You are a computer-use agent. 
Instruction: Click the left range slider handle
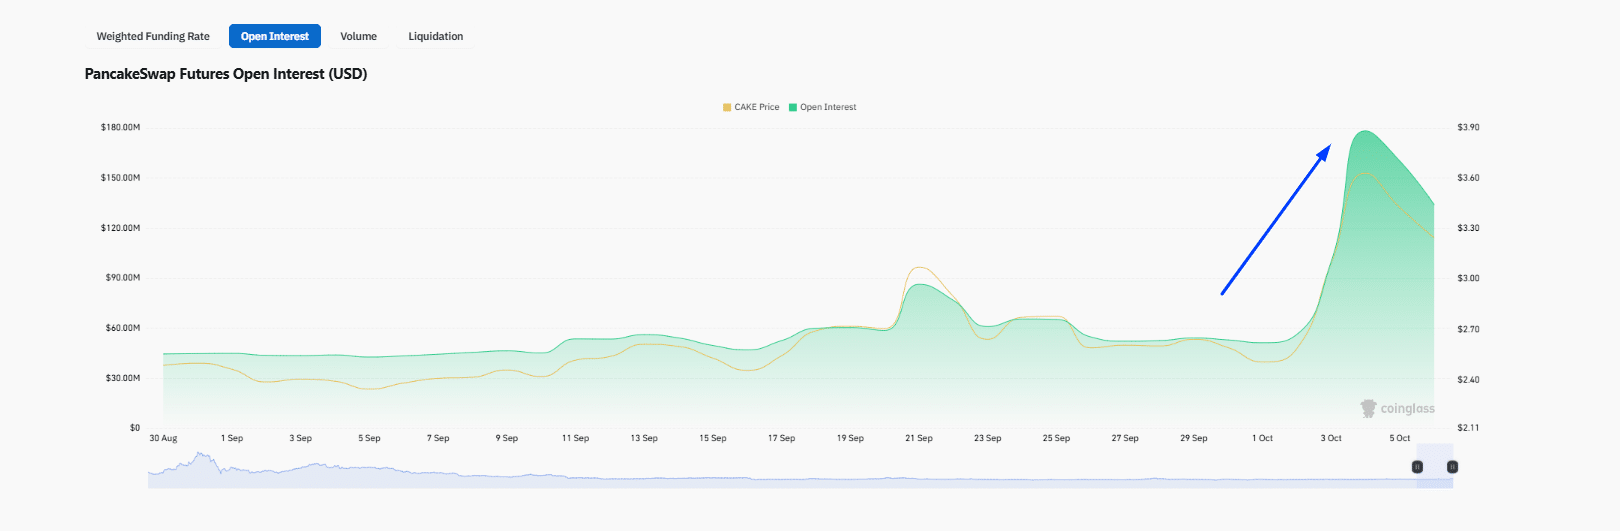click(x=1417, y=467)
